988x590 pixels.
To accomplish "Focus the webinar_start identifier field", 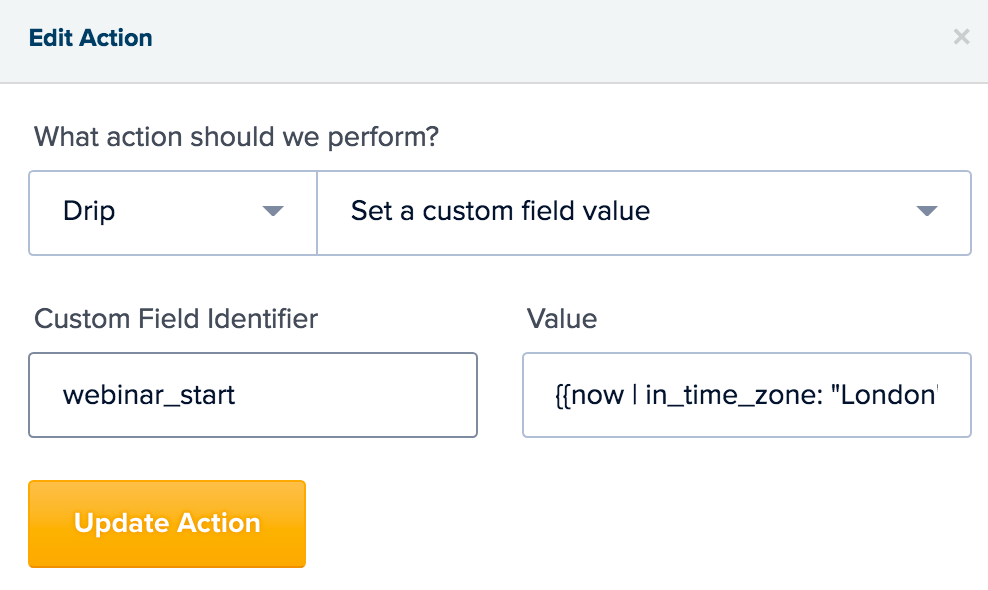I will (253, 395).
